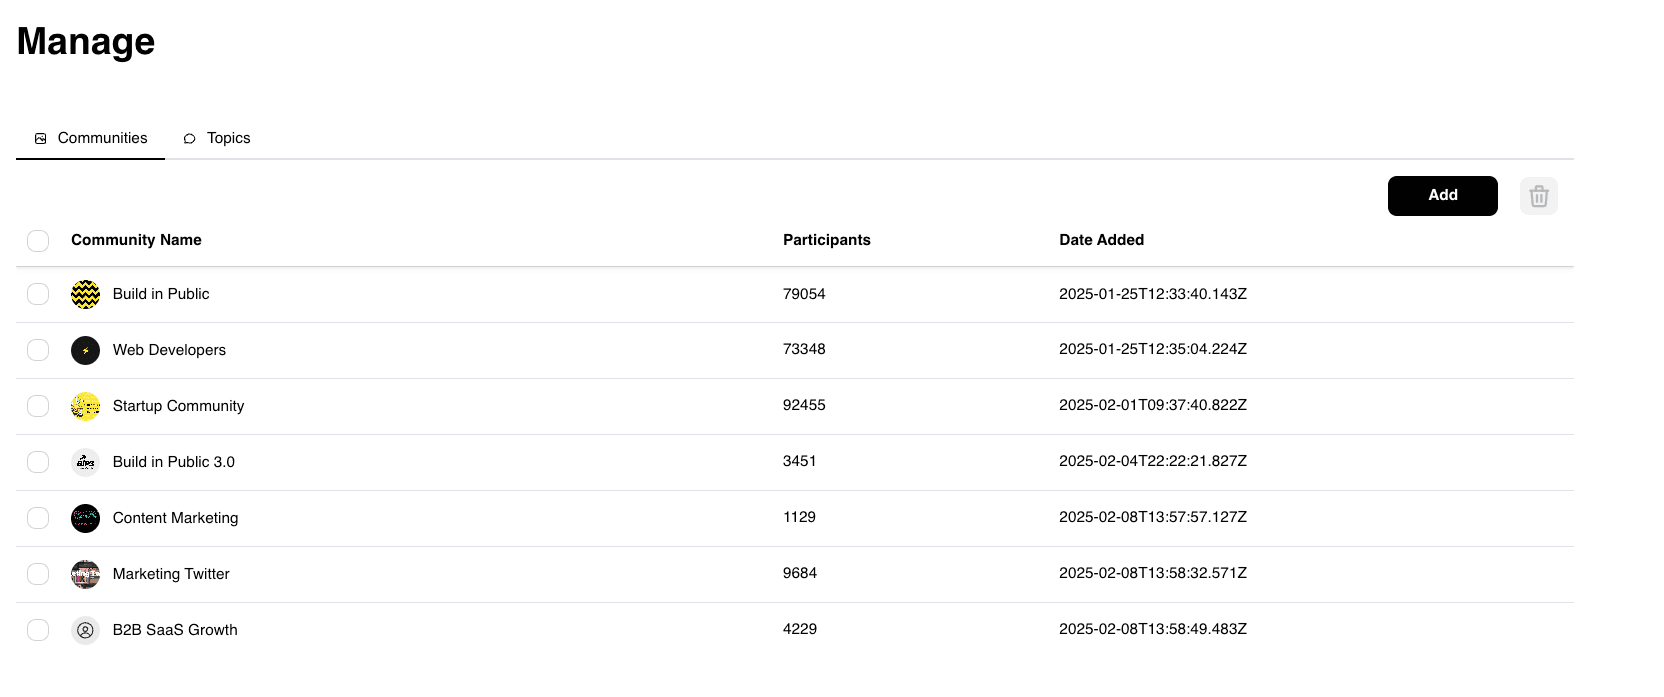Click the Participants column header
Viewport: 1664px width, 697px height.
tap(827, 240)
